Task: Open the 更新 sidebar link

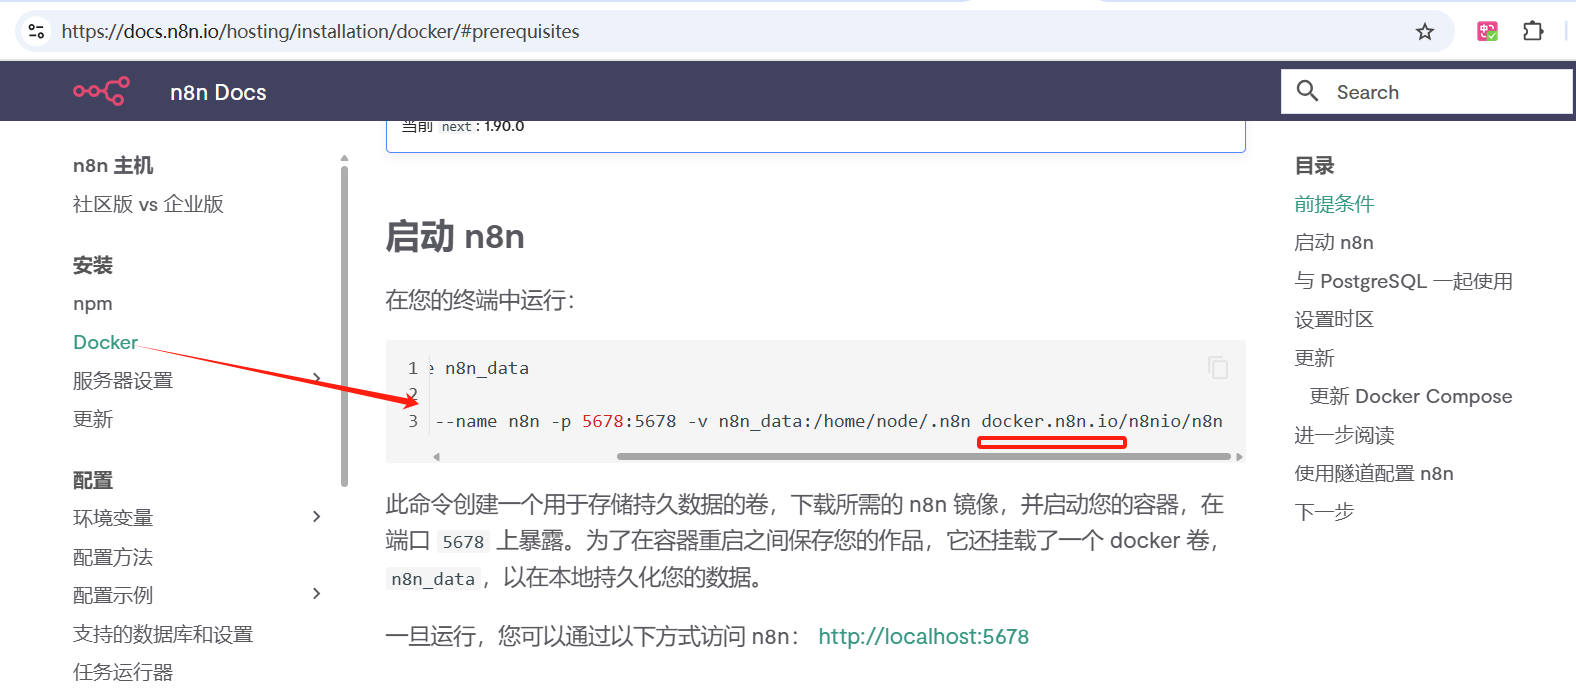Action: [93, 419]
